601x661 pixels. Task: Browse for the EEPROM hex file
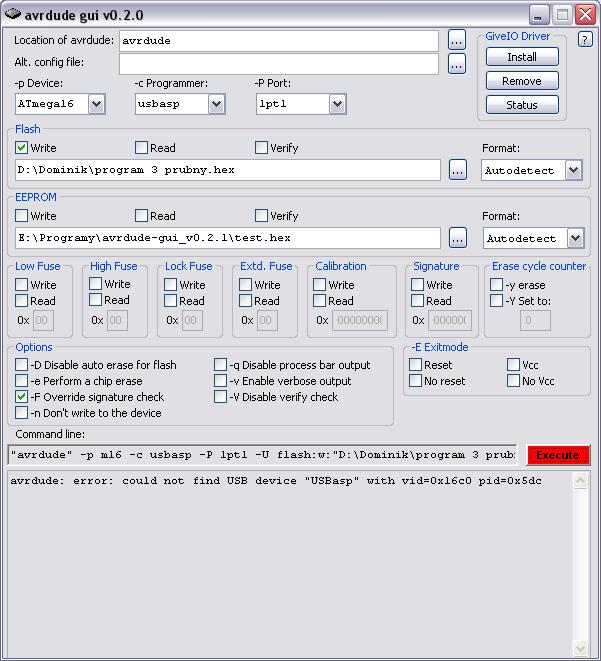click(458, 238)
